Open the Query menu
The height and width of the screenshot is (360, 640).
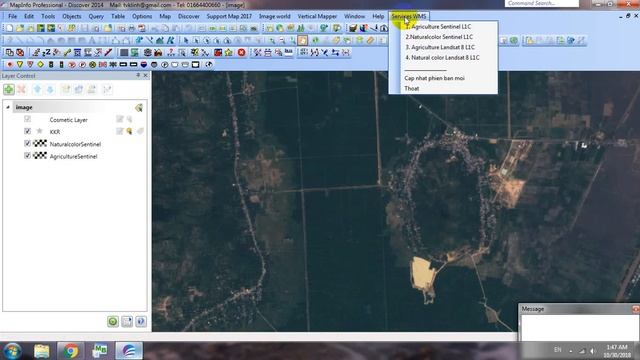[96, 16]
